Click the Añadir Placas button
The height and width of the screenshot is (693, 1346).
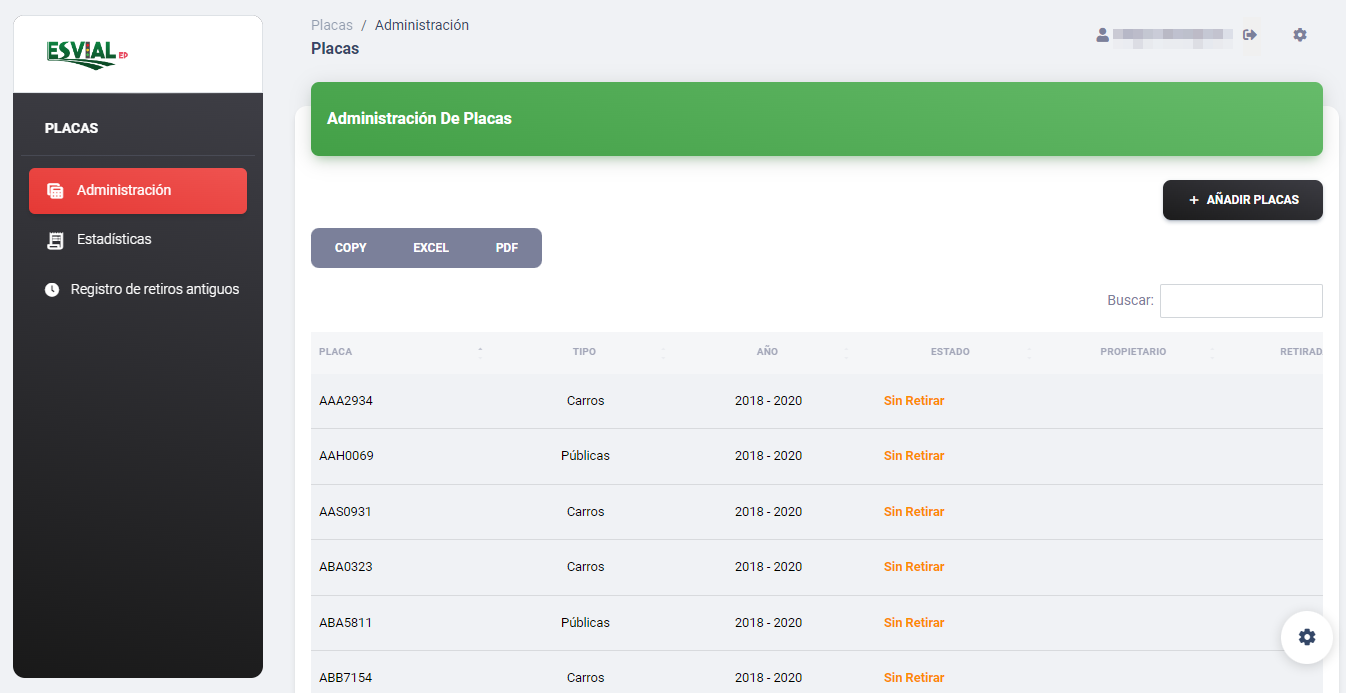[1242, 200]
